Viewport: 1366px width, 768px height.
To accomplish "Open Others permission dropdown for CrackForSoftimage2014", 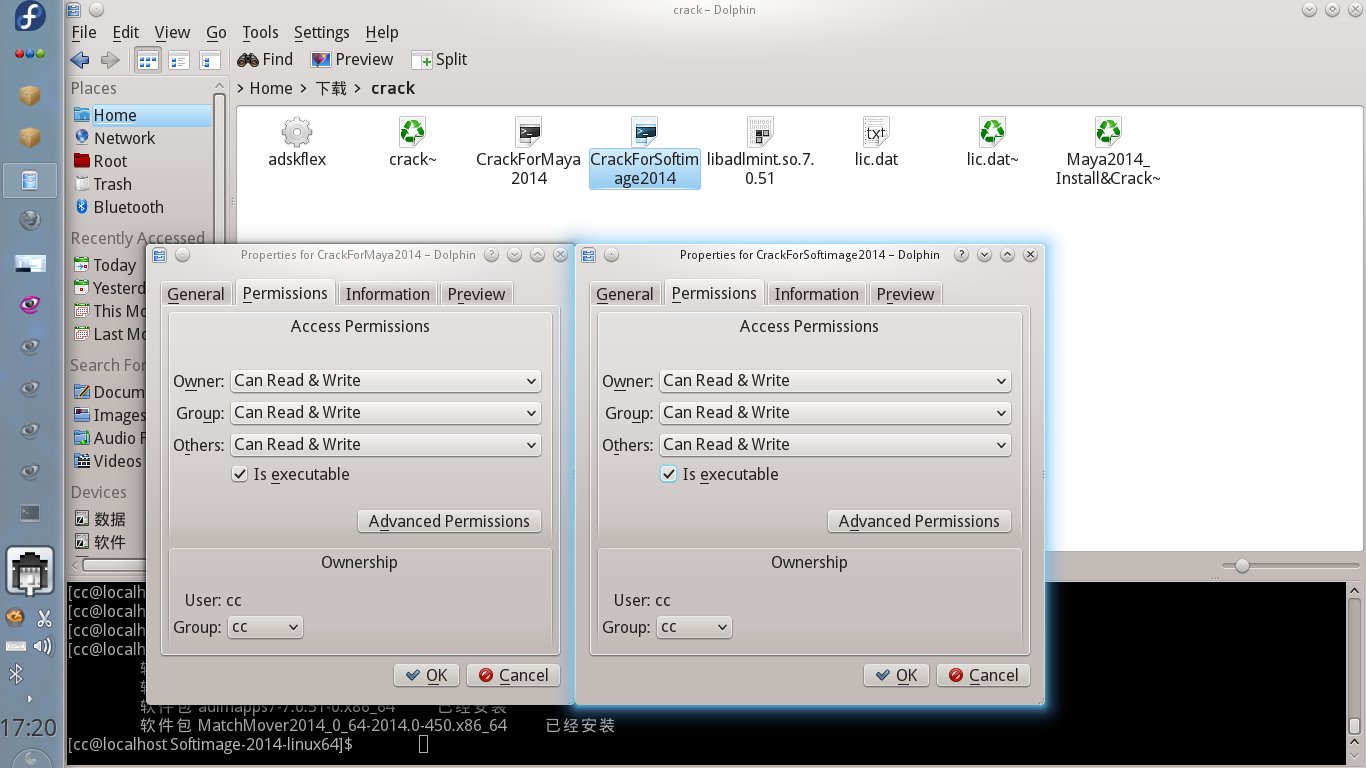I will pyautogui.click(x=835, y=445).
